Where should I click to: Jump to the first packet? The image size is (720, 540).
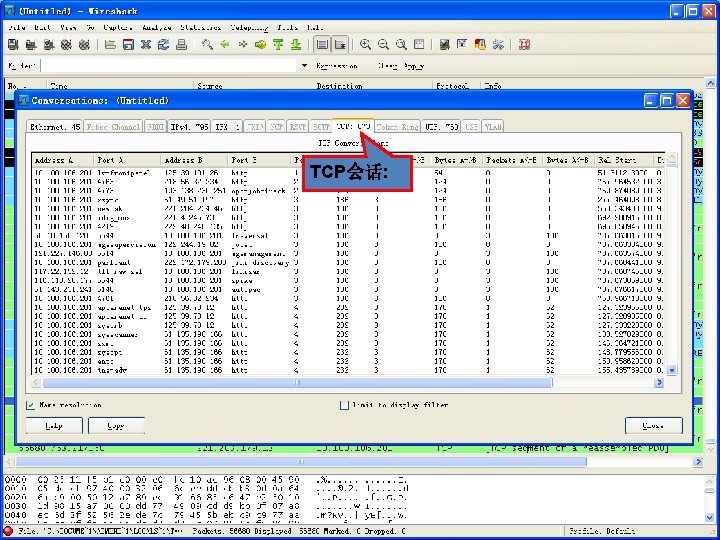coord(278,45)
